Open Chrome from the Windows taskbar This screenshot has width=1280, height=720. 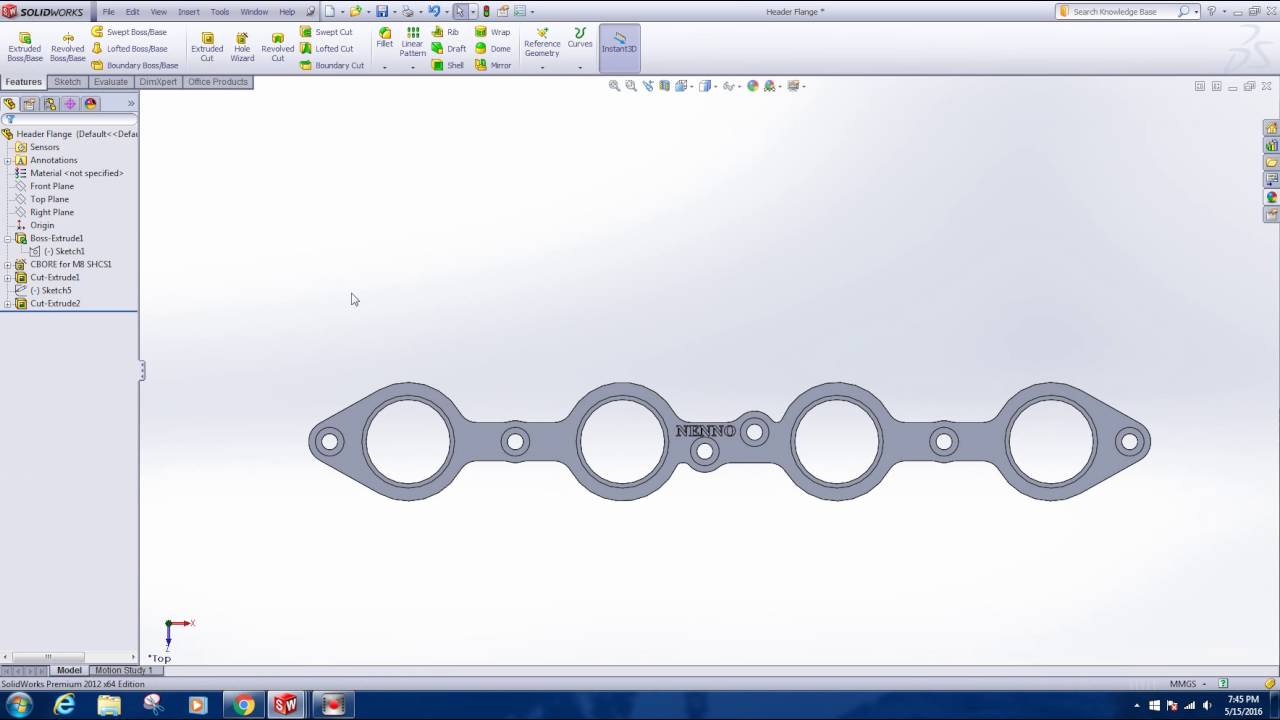coord(243,705)
